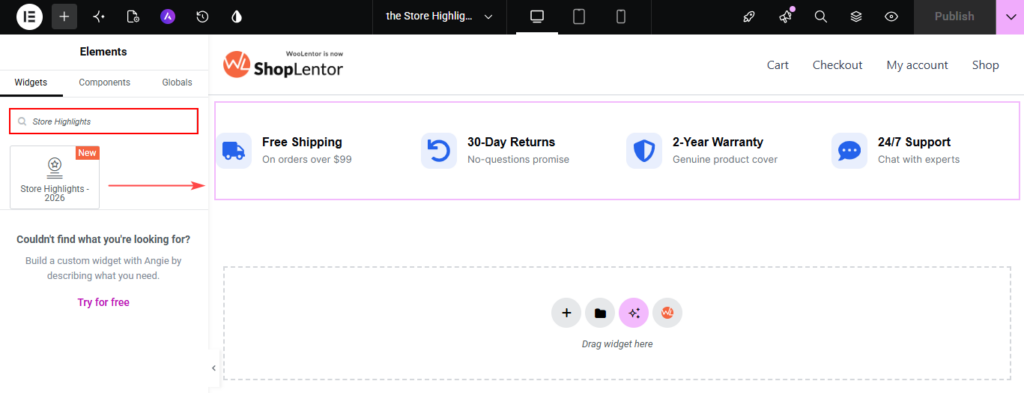Image resolution: width=1024 pixels, height=393 pixels.
Task: Select the Store Highlights - 2026 widget
Action: click(55, 178)
